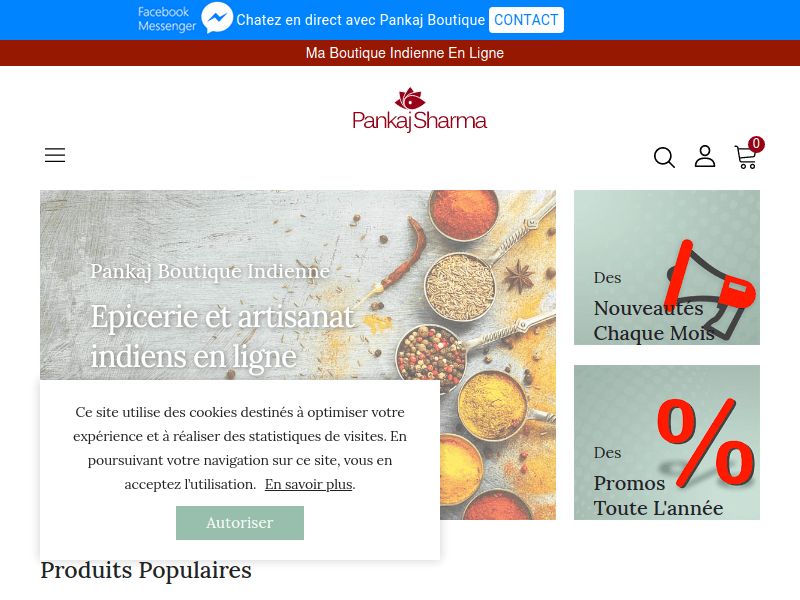Open the user account icon
Screen dimensions: 800x600
point(705,156)
